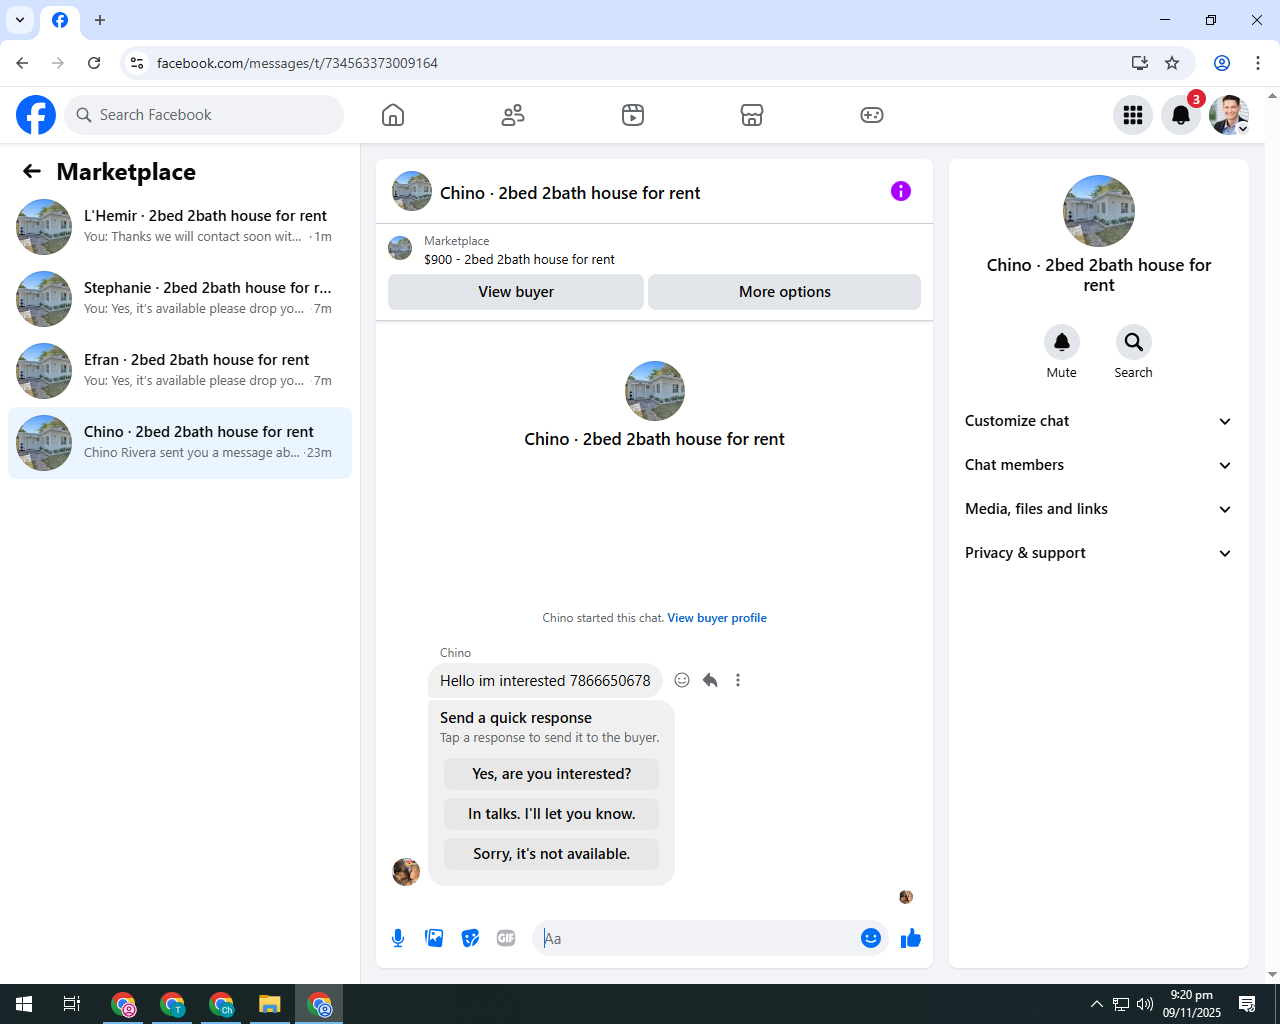Screen dimensions: 1280x1024
Task: Reply to Chino's message arrow icon
Action: [x=710, y=680]
